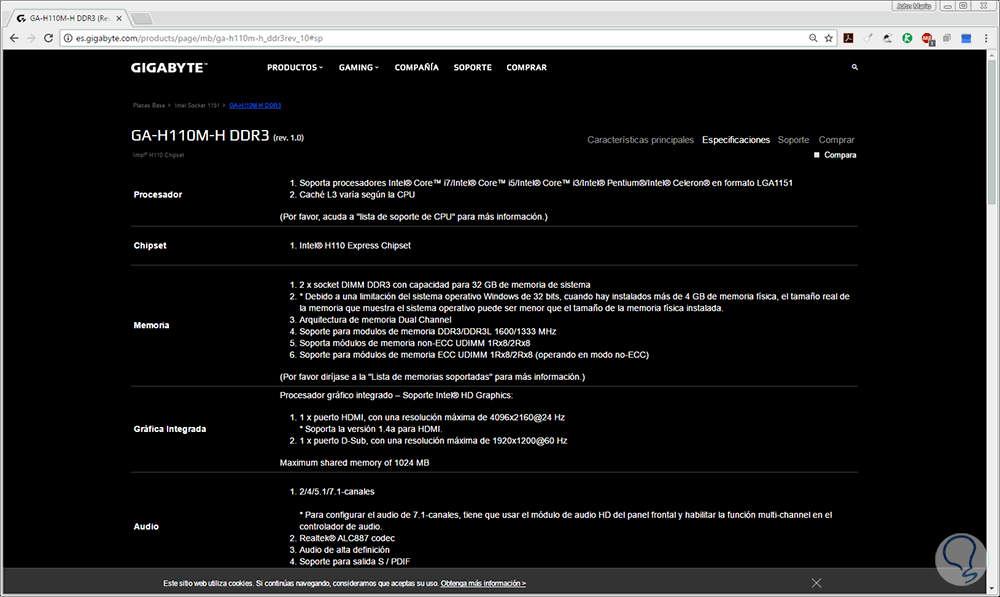Switch to the product Soporte tab

(x=793, y=140)
